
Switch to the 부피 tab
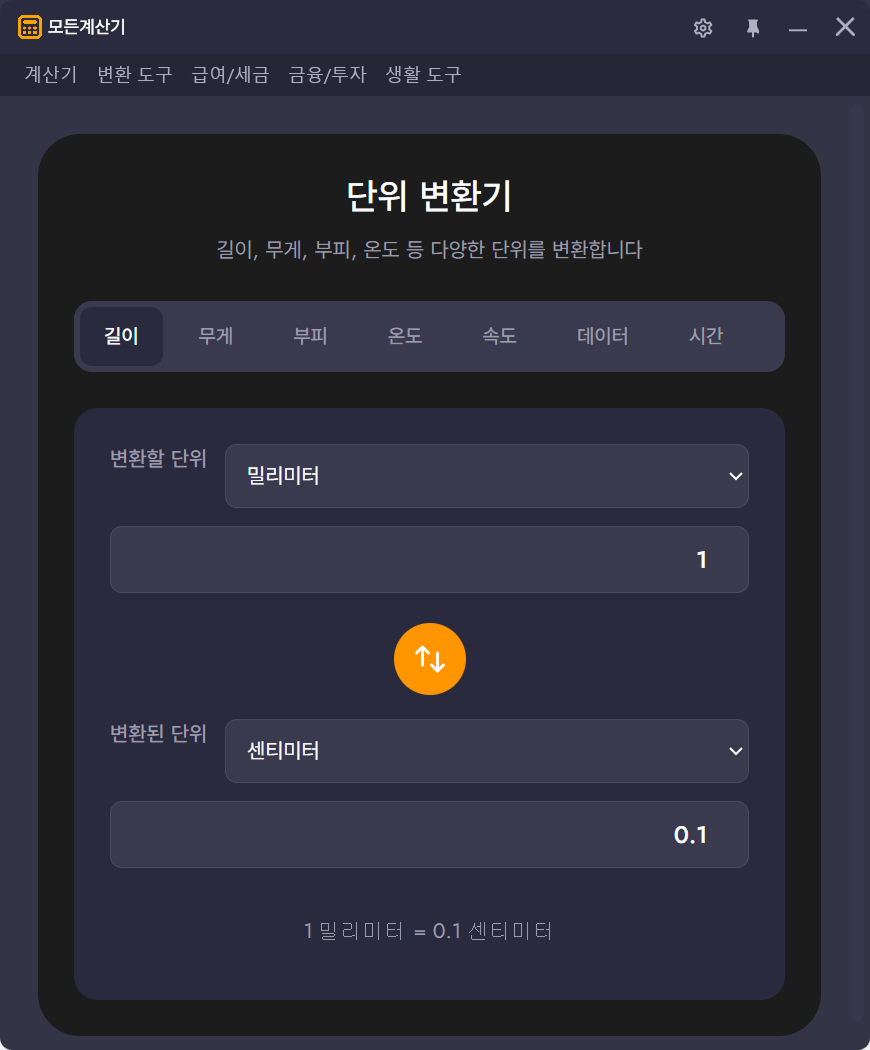tap(310, 337)
